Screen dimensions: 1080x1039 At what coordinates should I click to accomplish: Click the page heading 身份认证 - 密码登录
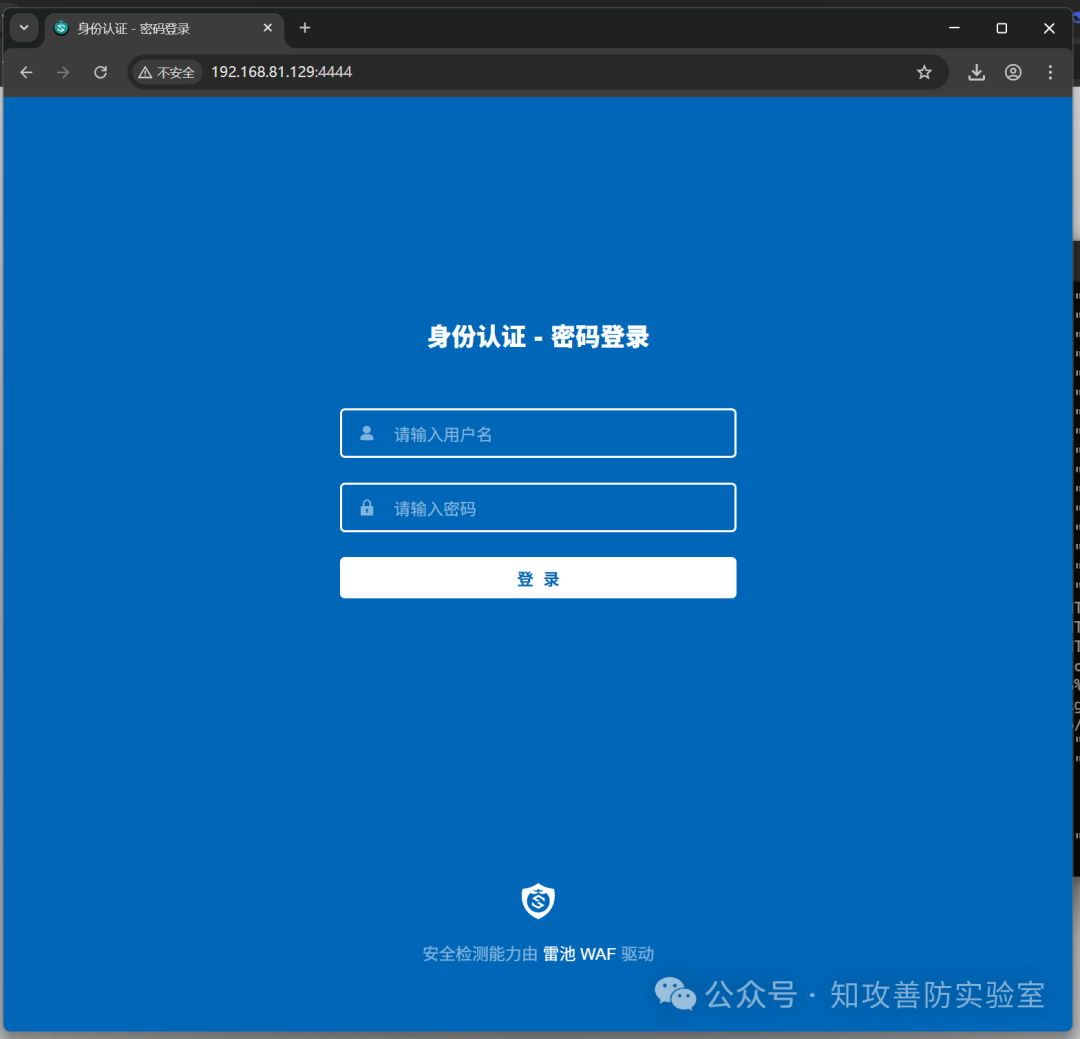point(538,337)
